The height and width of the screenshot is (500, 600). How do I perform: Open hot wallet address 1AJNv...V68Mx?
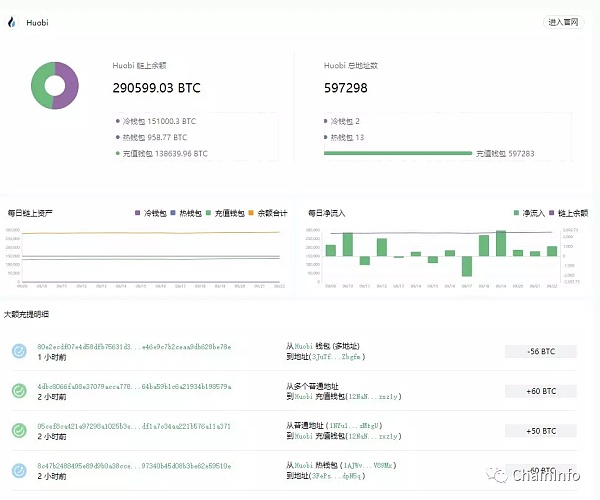(368, 465)
